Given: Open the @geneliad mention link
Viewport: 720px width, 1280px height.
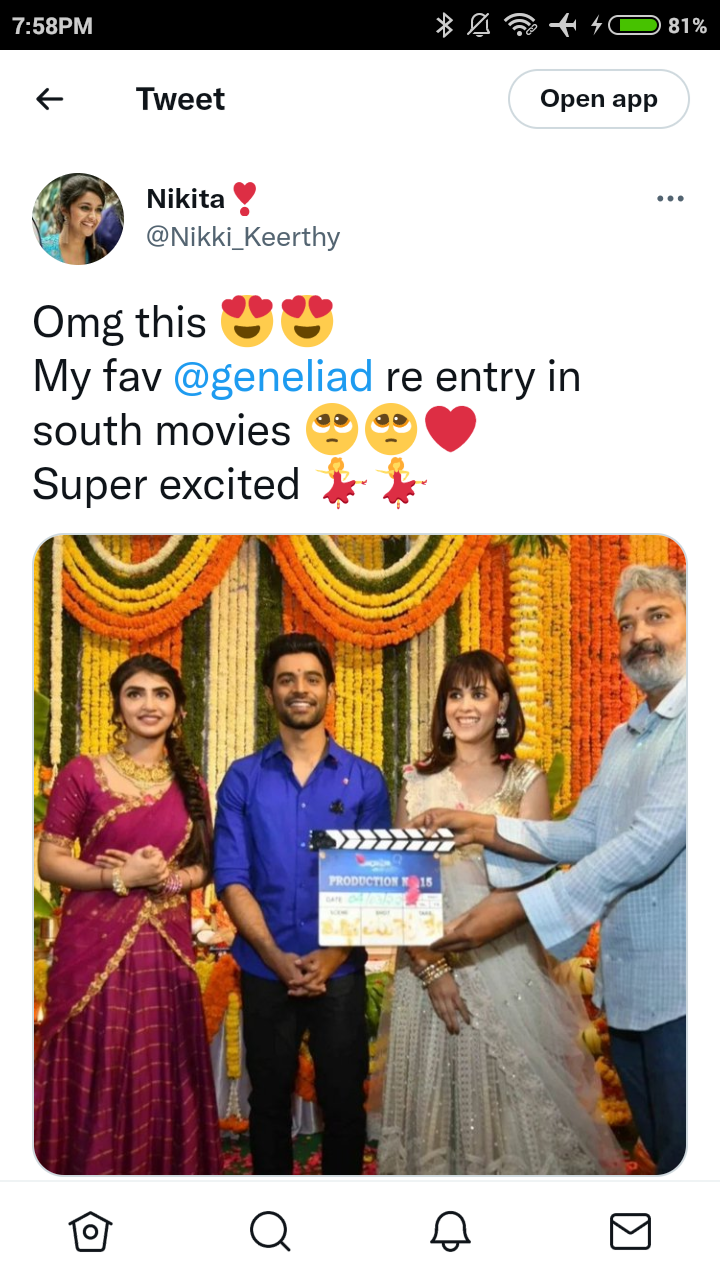Looking at the screenshot, I should click(273, 377).
